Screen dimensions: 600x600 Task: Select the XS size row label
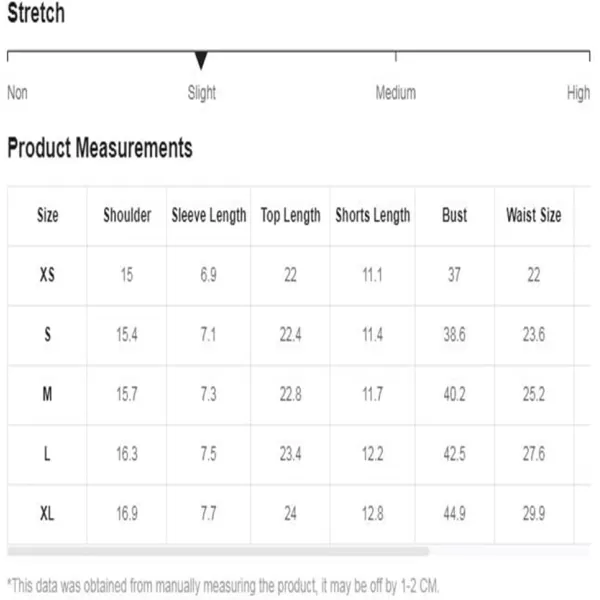47,275
